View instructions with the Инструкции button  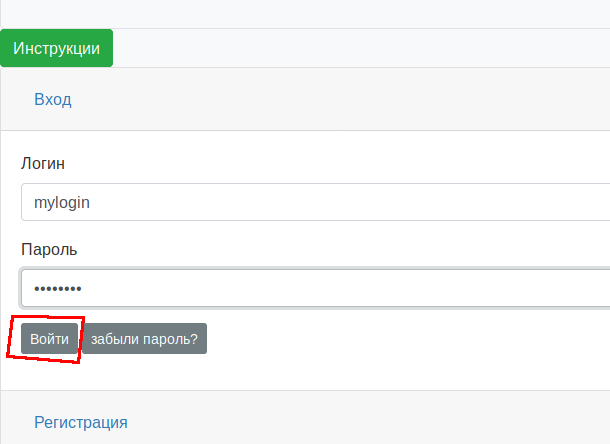click(x=56, y=48)
